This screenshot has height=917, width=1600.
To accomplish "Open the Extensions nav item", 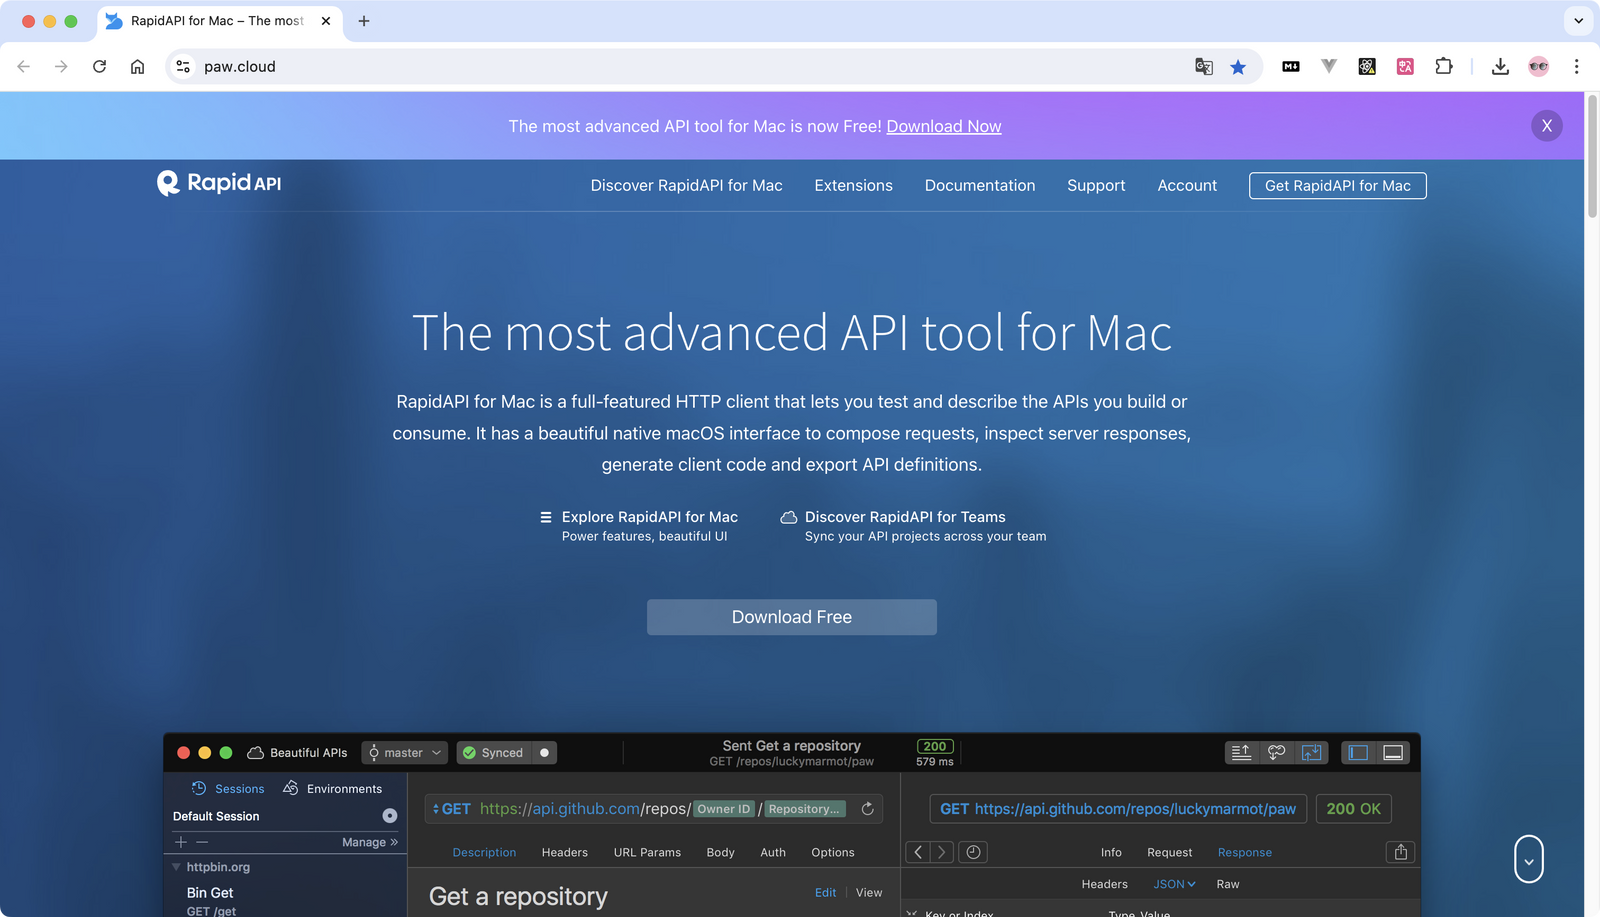I will [853, 186].
